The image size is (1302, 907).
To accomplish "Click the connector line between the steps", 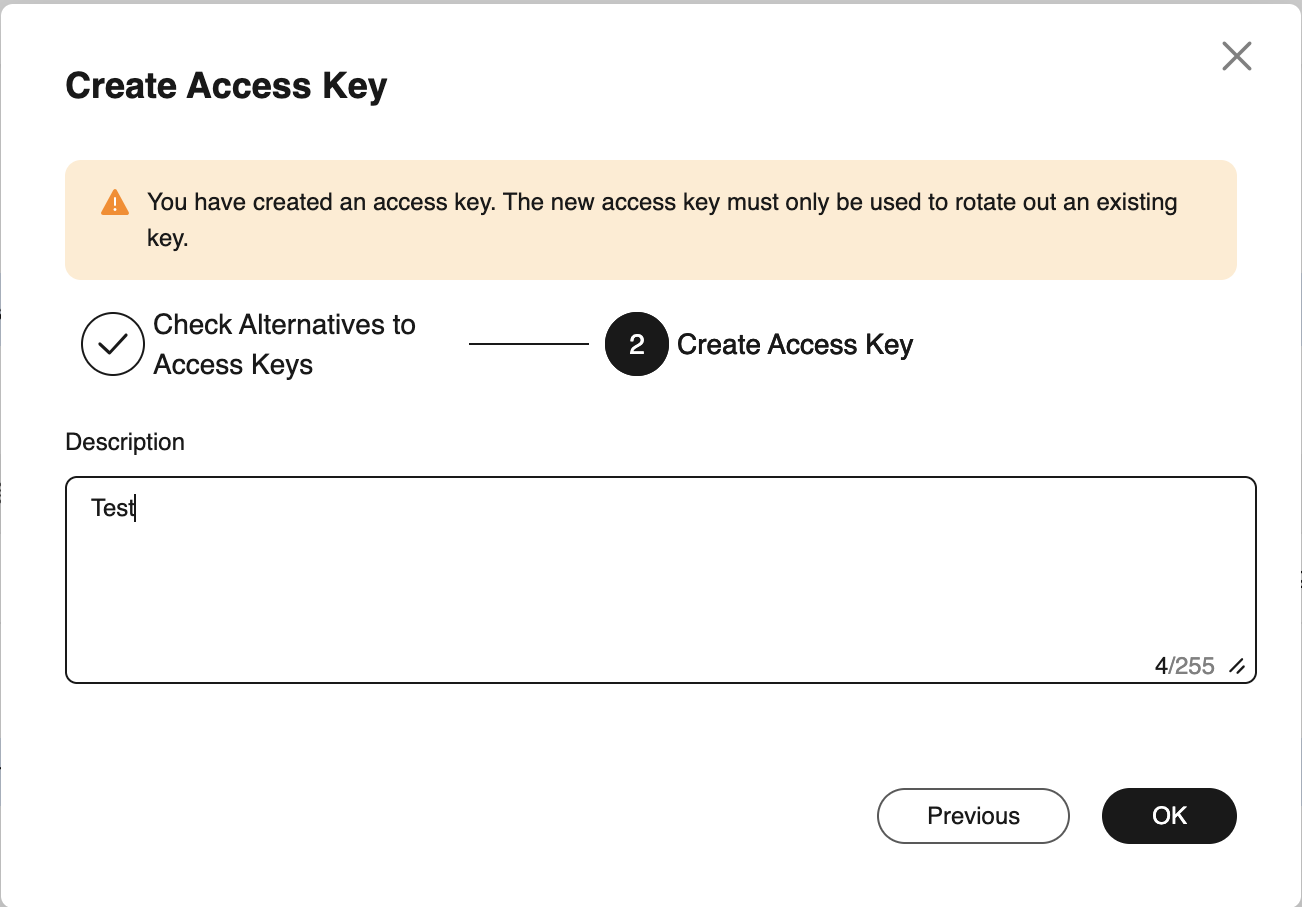I will (x=528, y=344).
